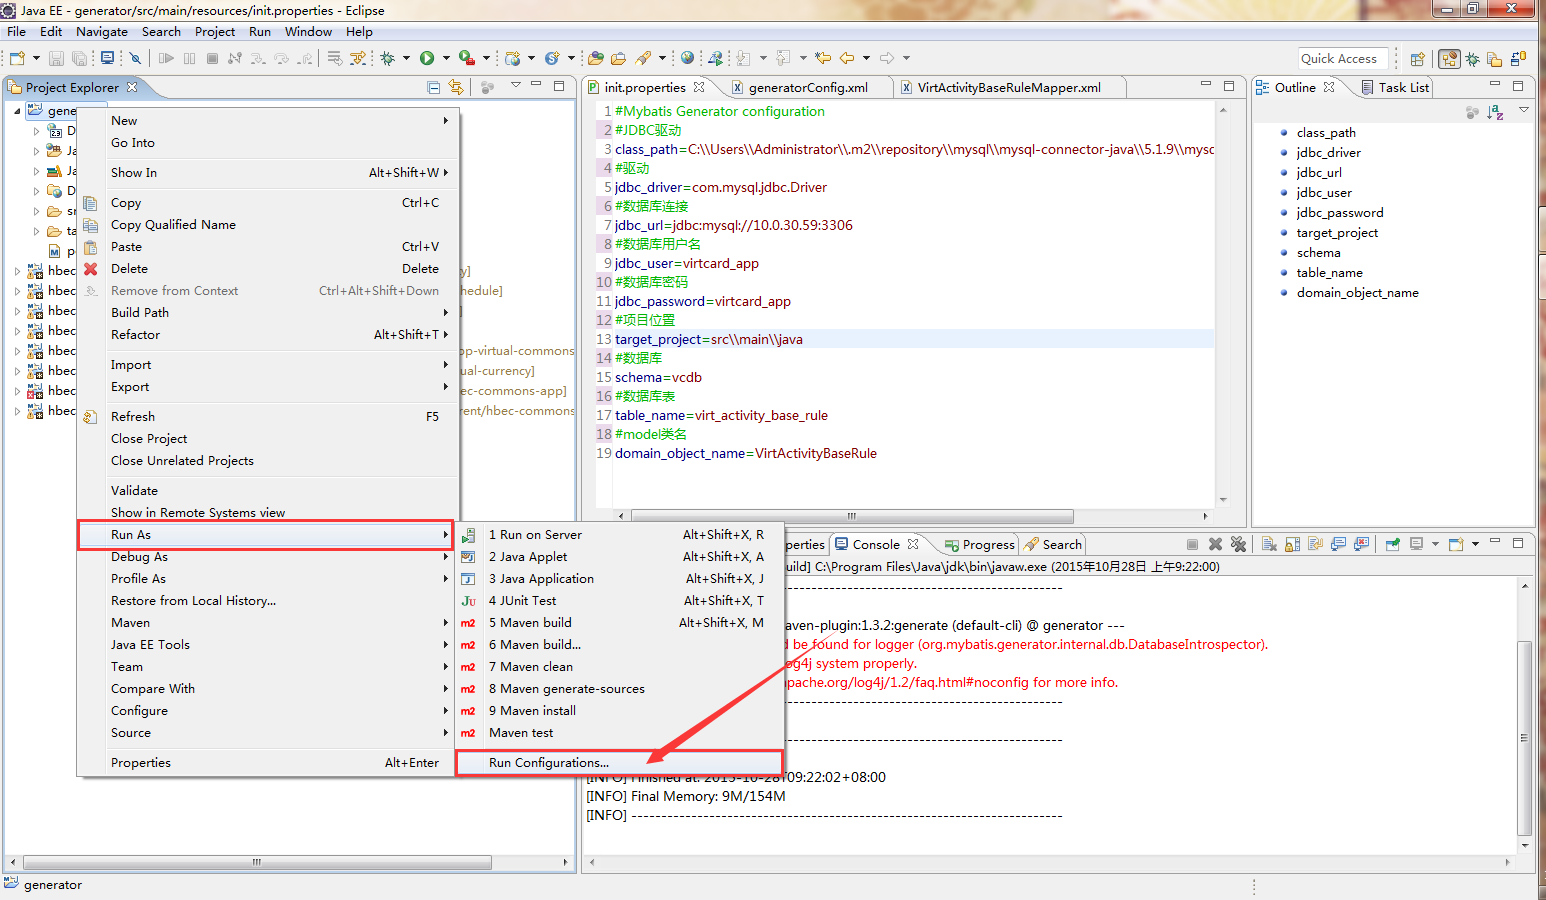
Task: Toggle Word Wrap in Console toolbar
Action: 1315,544
